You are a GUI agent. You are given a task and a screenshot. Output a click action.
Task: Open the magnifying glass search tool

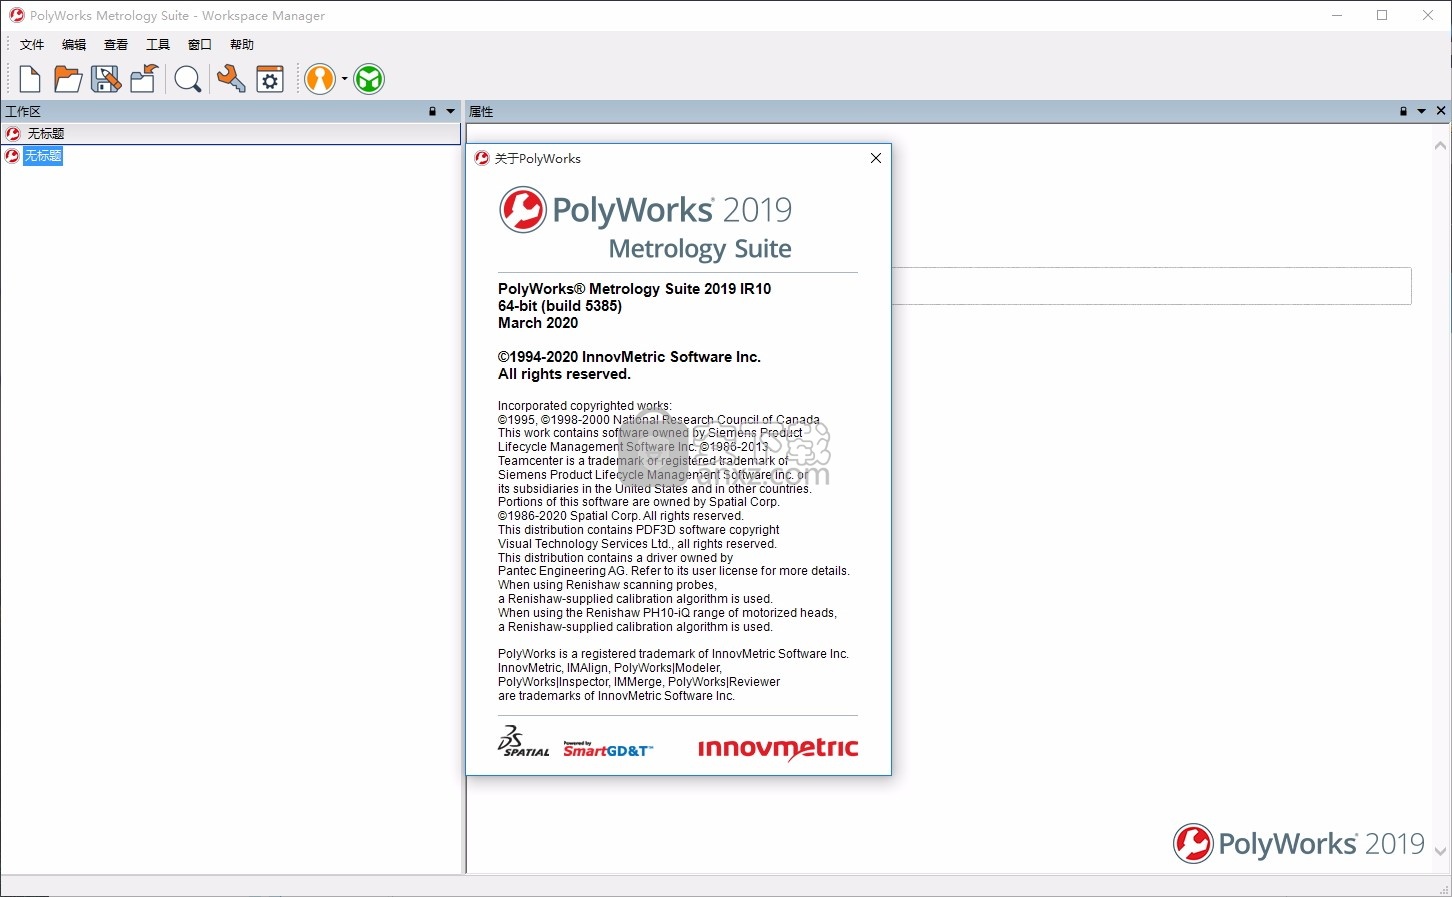click(188, 79)
